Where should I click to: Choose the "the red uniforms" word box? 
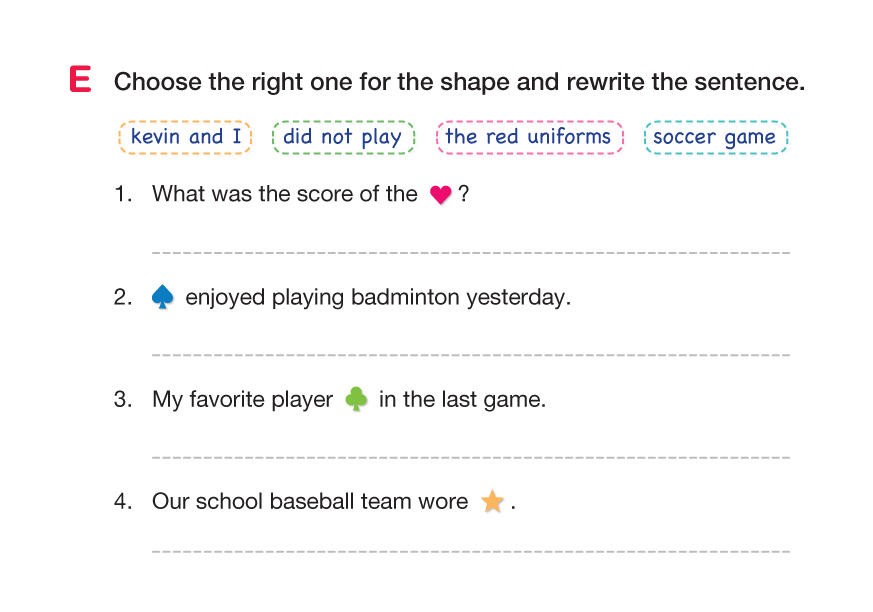pyautogui.click(x=528, y=137)
